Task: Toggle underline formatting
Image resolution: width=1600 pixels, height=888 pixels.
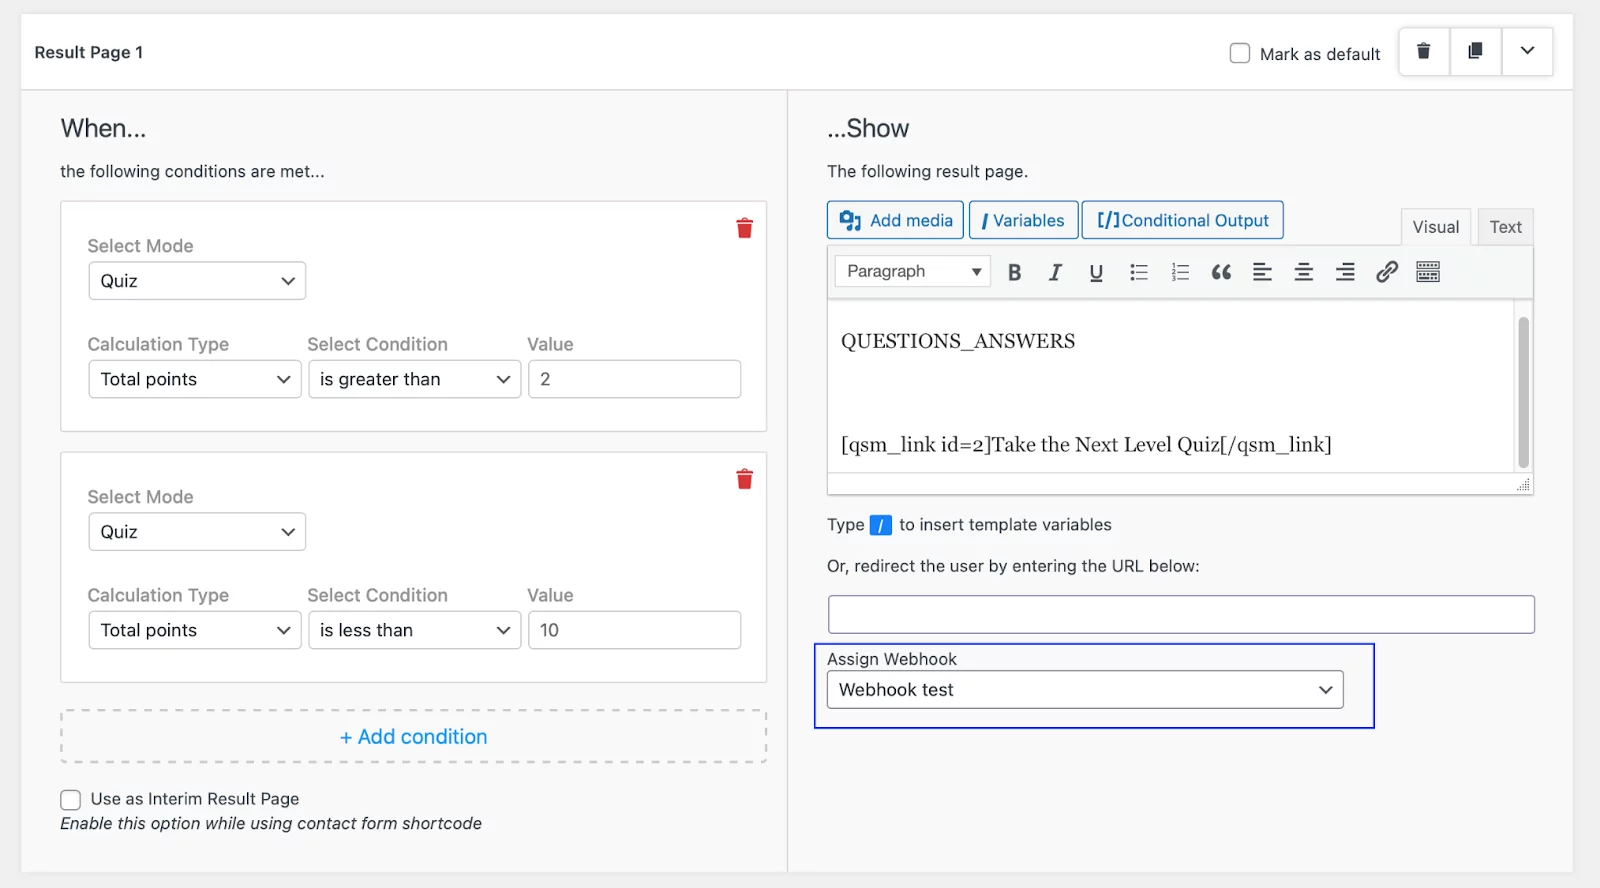Action: [1096, 272]
